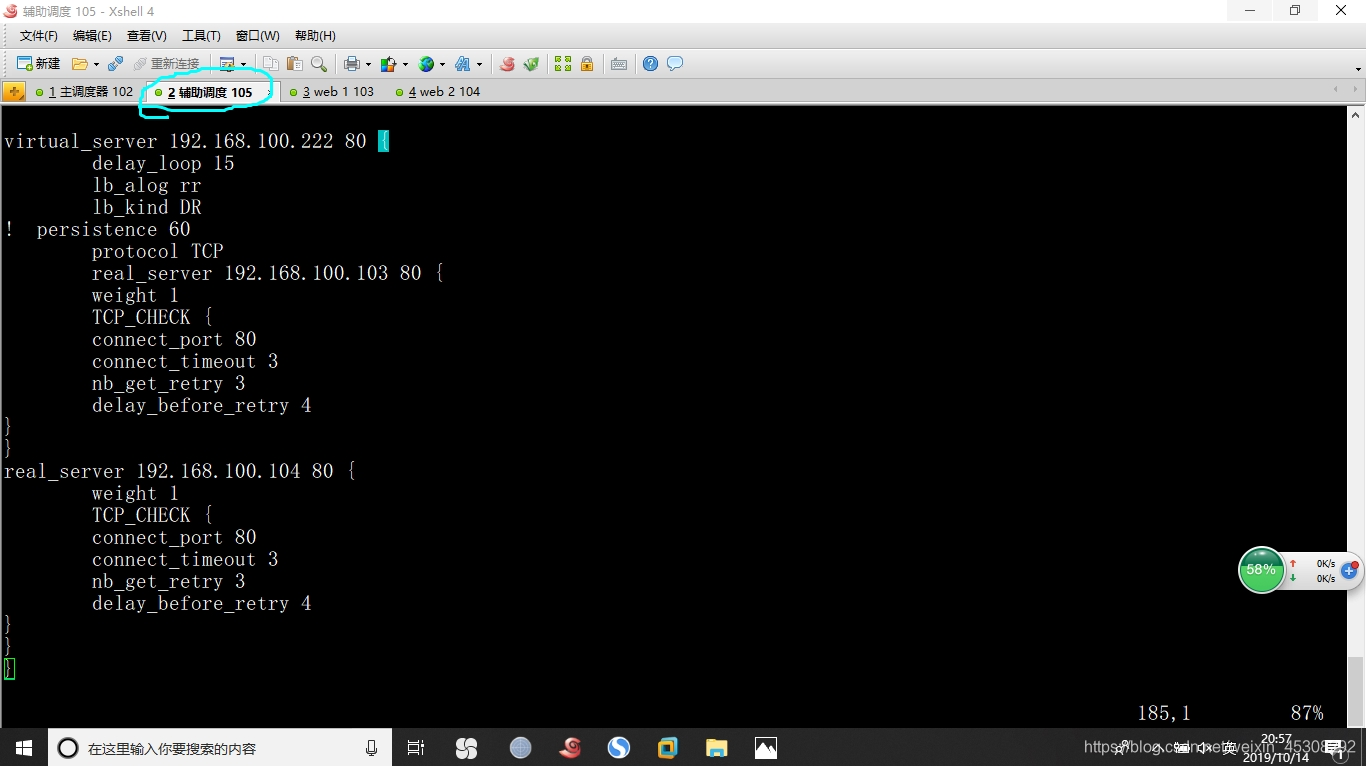Open the 文件(F) menu

click(39, 36)
